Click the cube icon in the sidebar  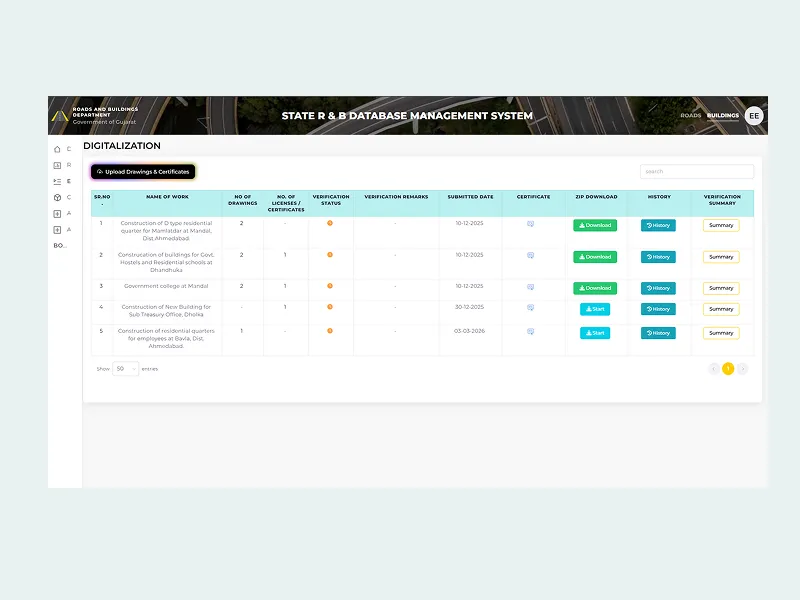pos(56,197)
